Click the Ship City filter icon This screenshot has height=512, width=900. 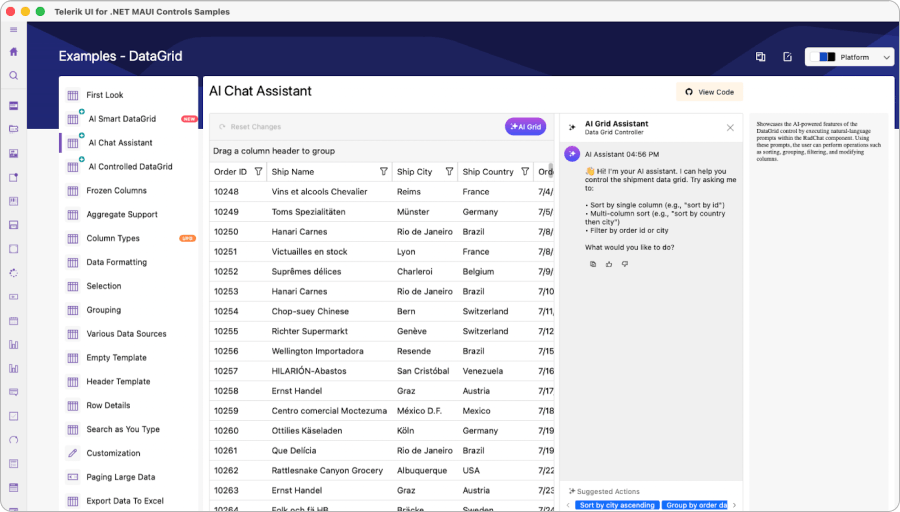tap(449, 172)
